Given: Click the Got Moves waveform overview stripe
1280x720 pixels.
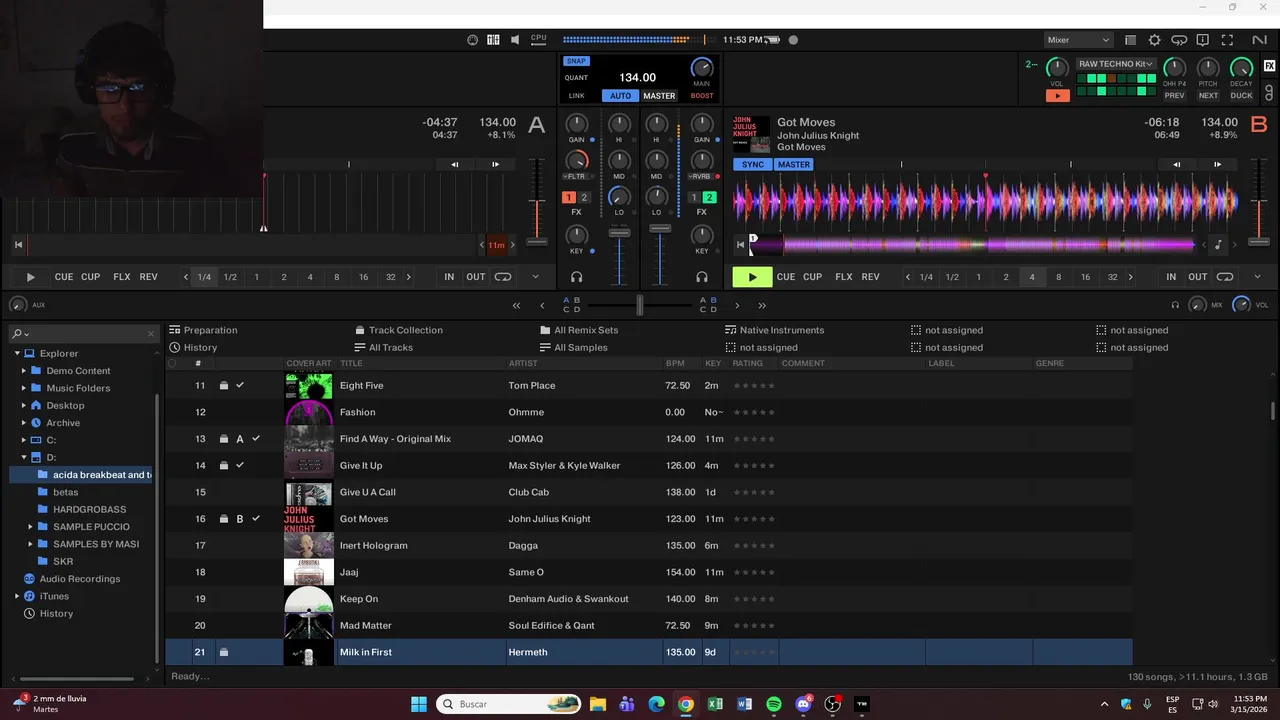Looking at the screenshot, I should point(973,244).
